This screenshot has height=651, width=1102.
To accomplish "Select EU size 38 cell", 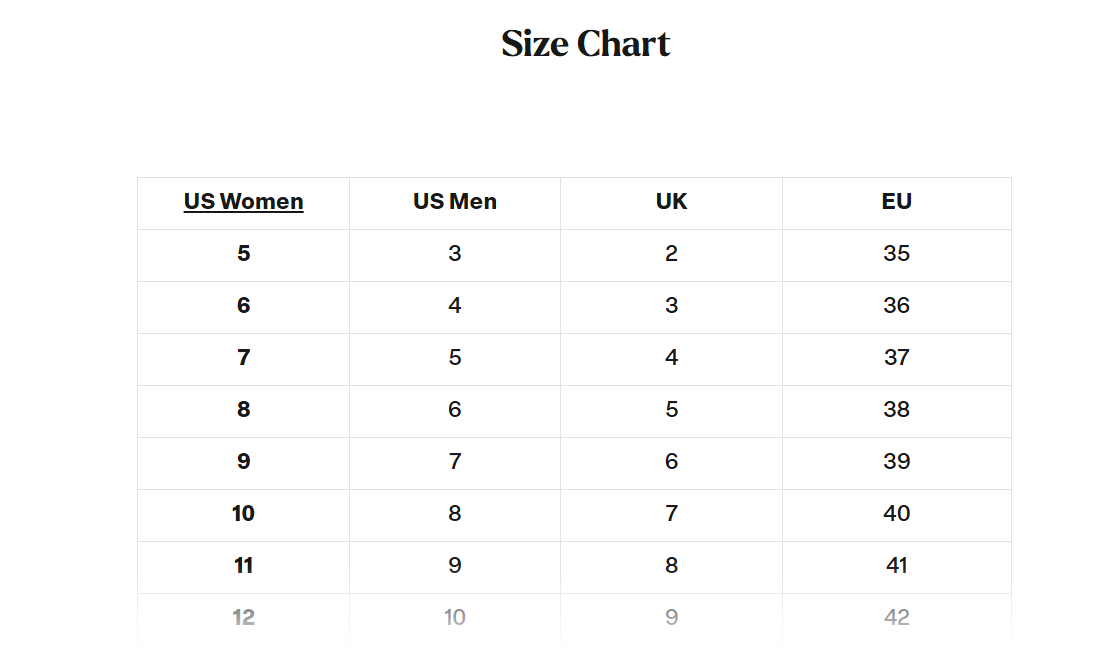I will point(896,410).
